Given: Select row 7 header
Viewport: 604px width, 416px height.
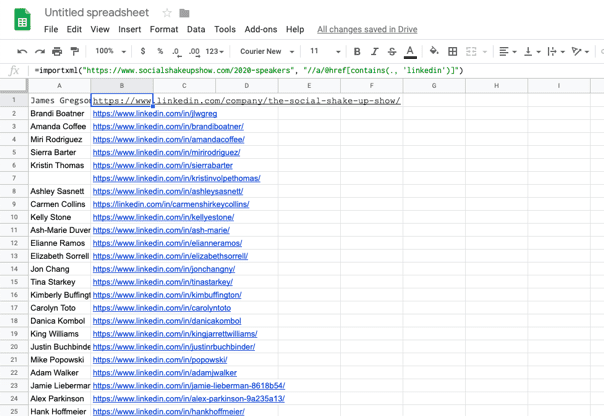Looking at the screenshot, I should (14, 178).
